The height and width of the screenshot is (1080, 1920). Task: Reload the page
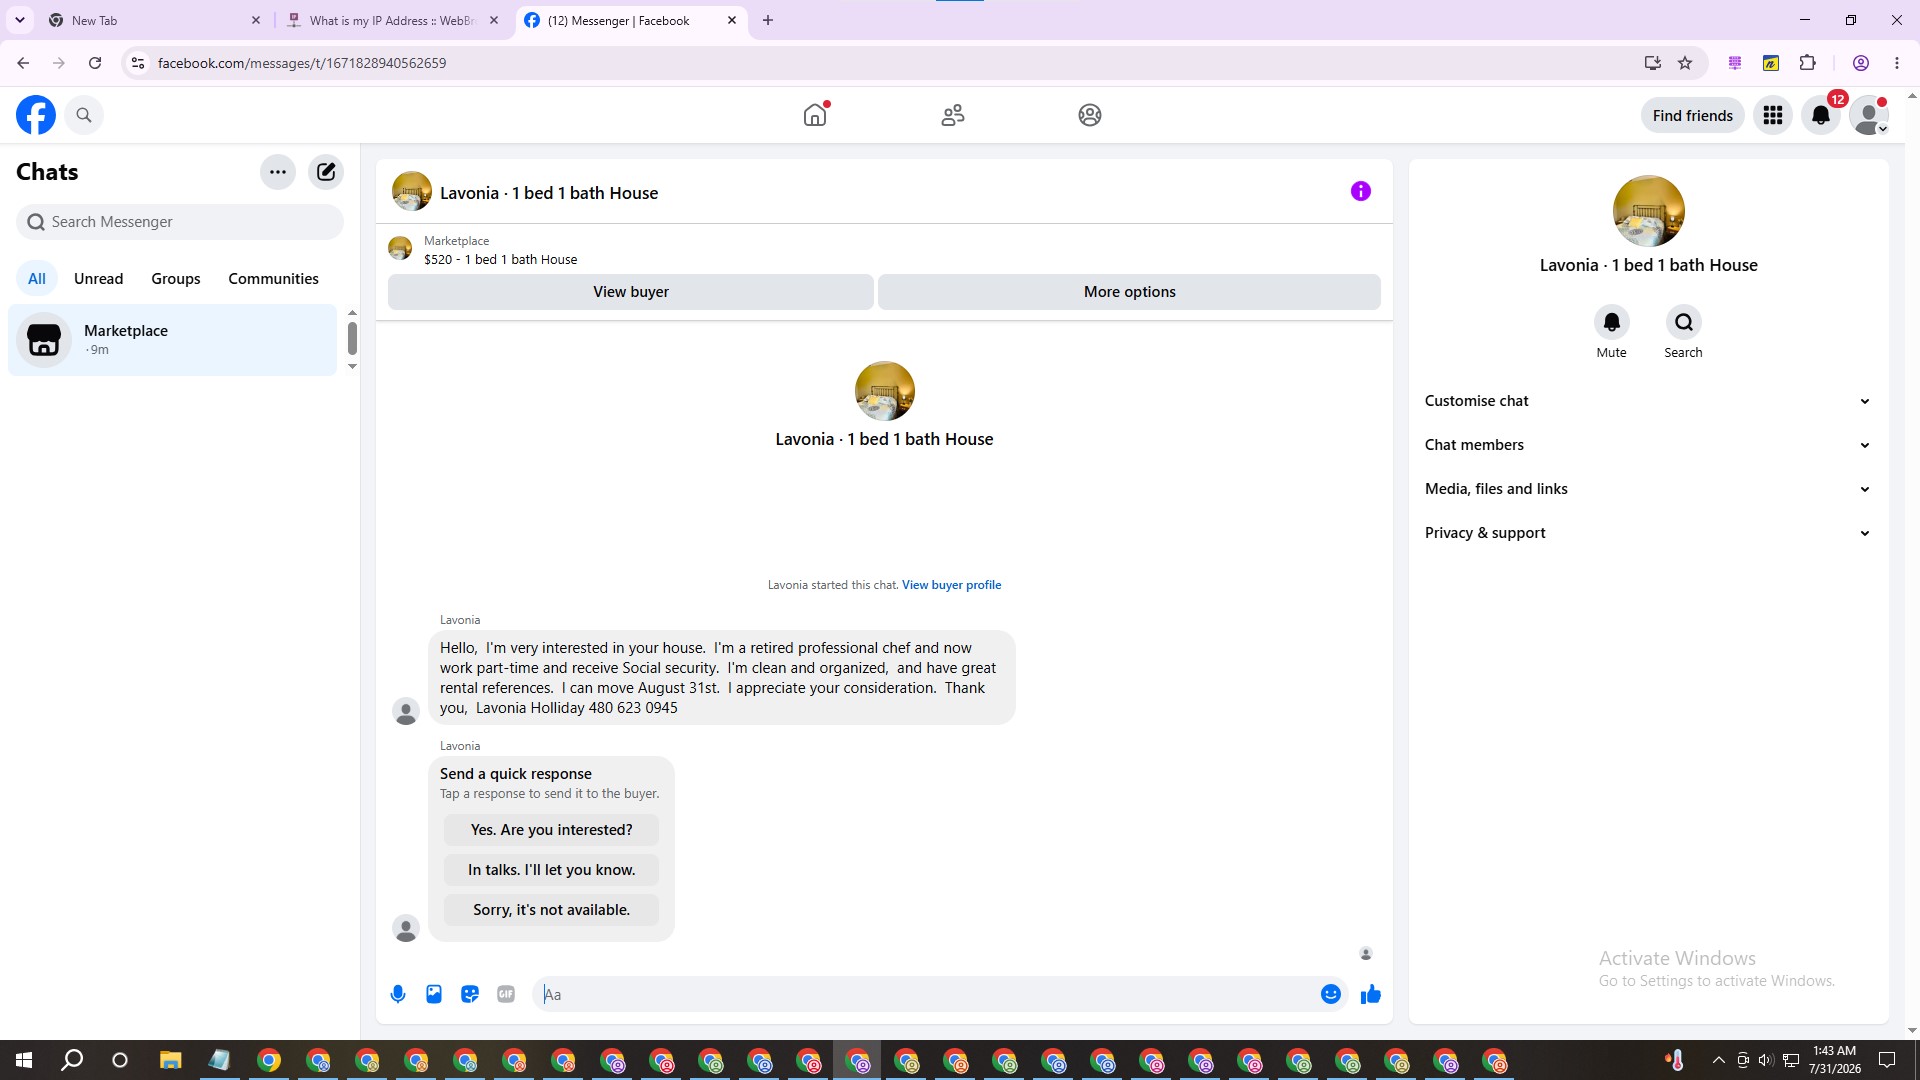pos(95,63)
